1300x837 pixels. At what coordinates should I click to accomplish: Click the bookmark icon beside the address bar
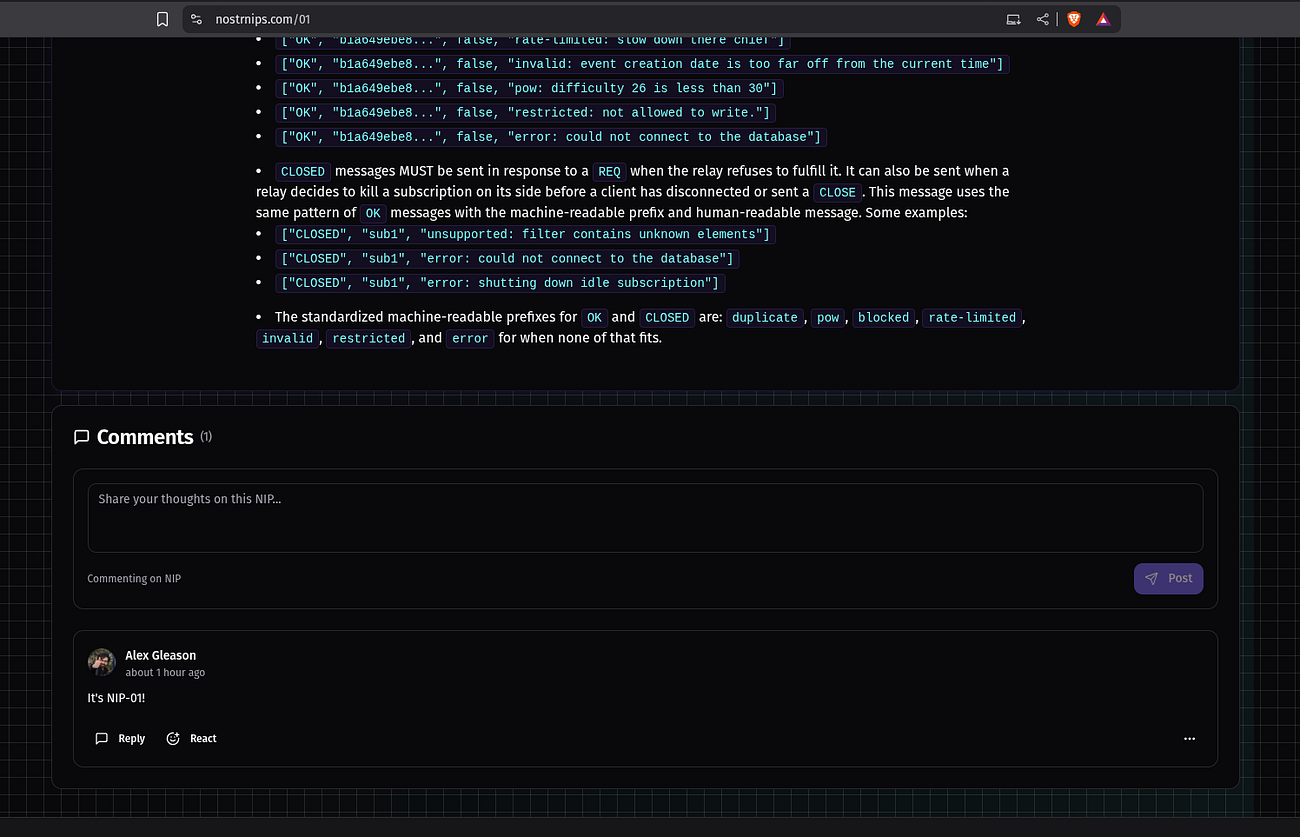[x=162, y=19]
